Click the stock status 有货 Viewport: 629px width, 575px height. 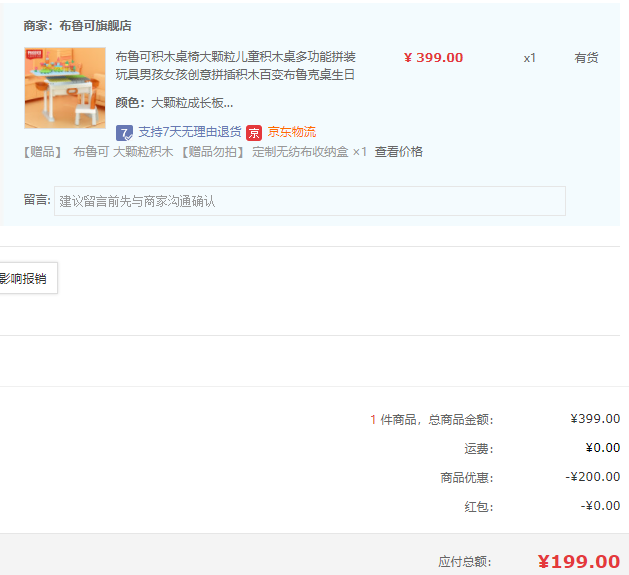(586, 58)
